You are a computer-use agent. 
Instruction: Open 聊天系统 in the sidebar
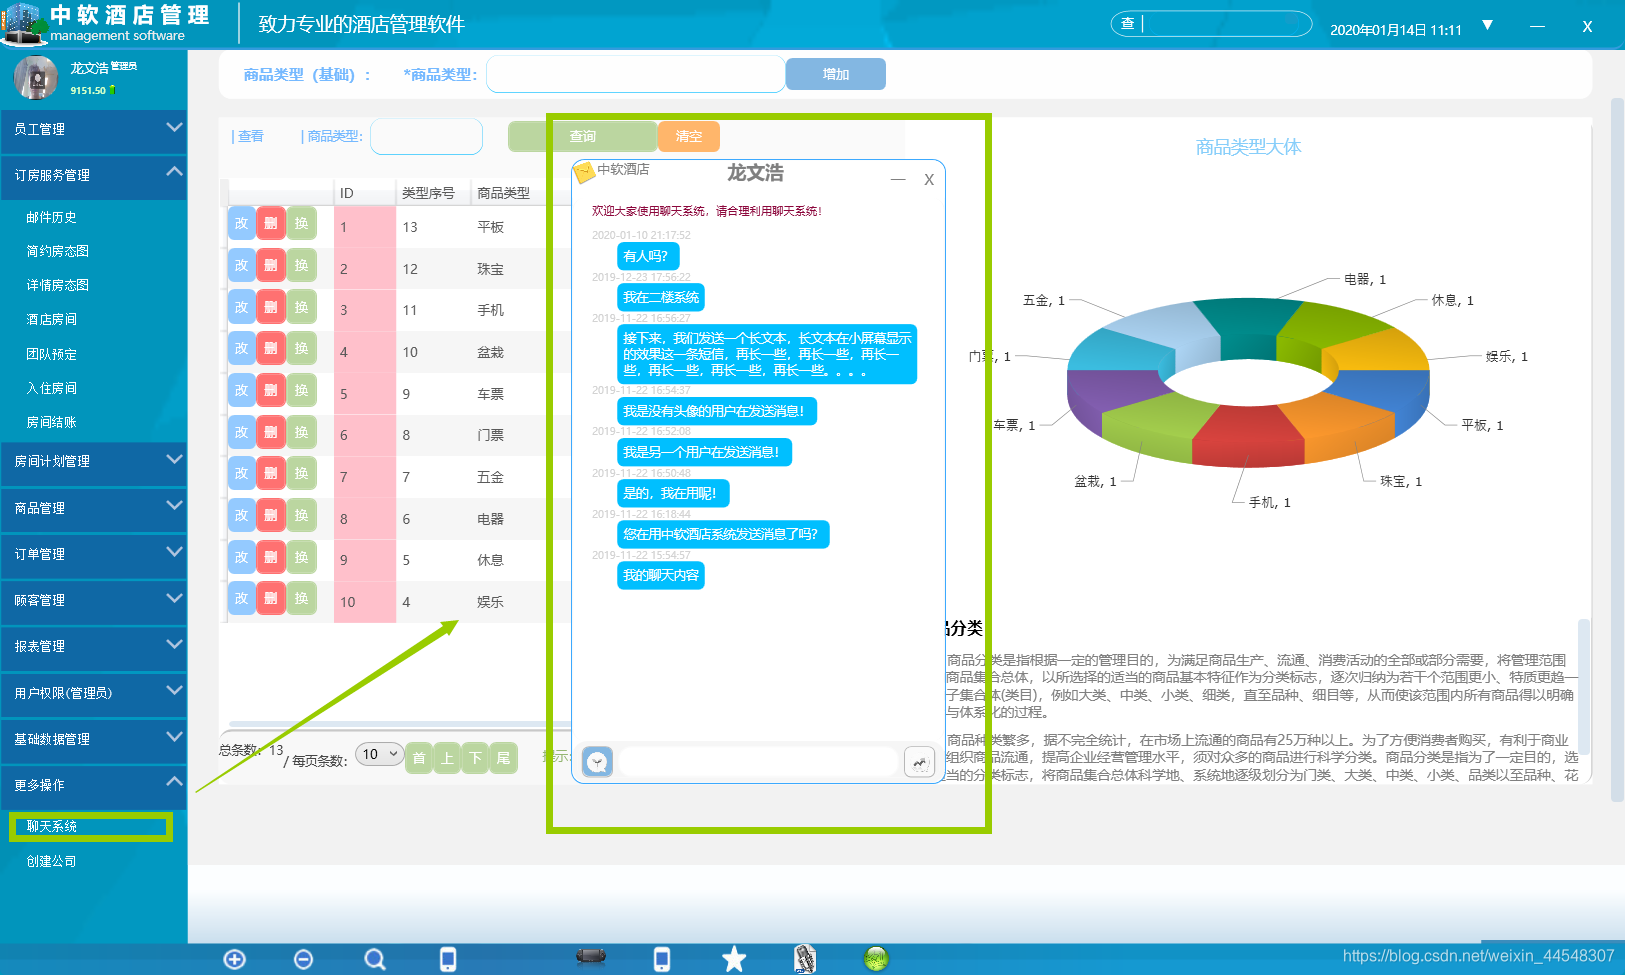(52, 826)
